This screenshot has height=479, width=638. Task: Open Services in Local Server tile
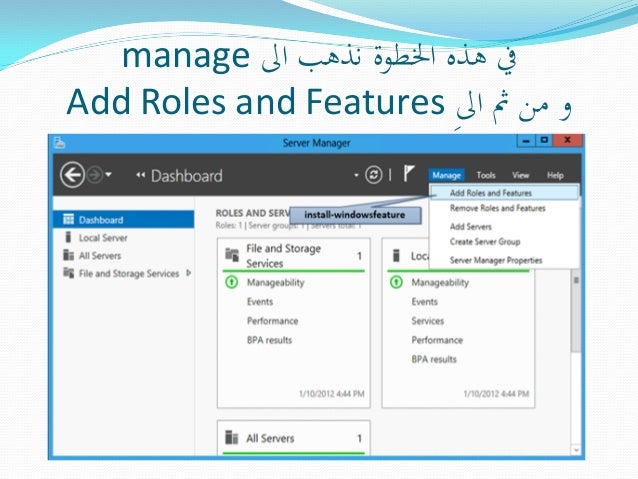[427, 321]
